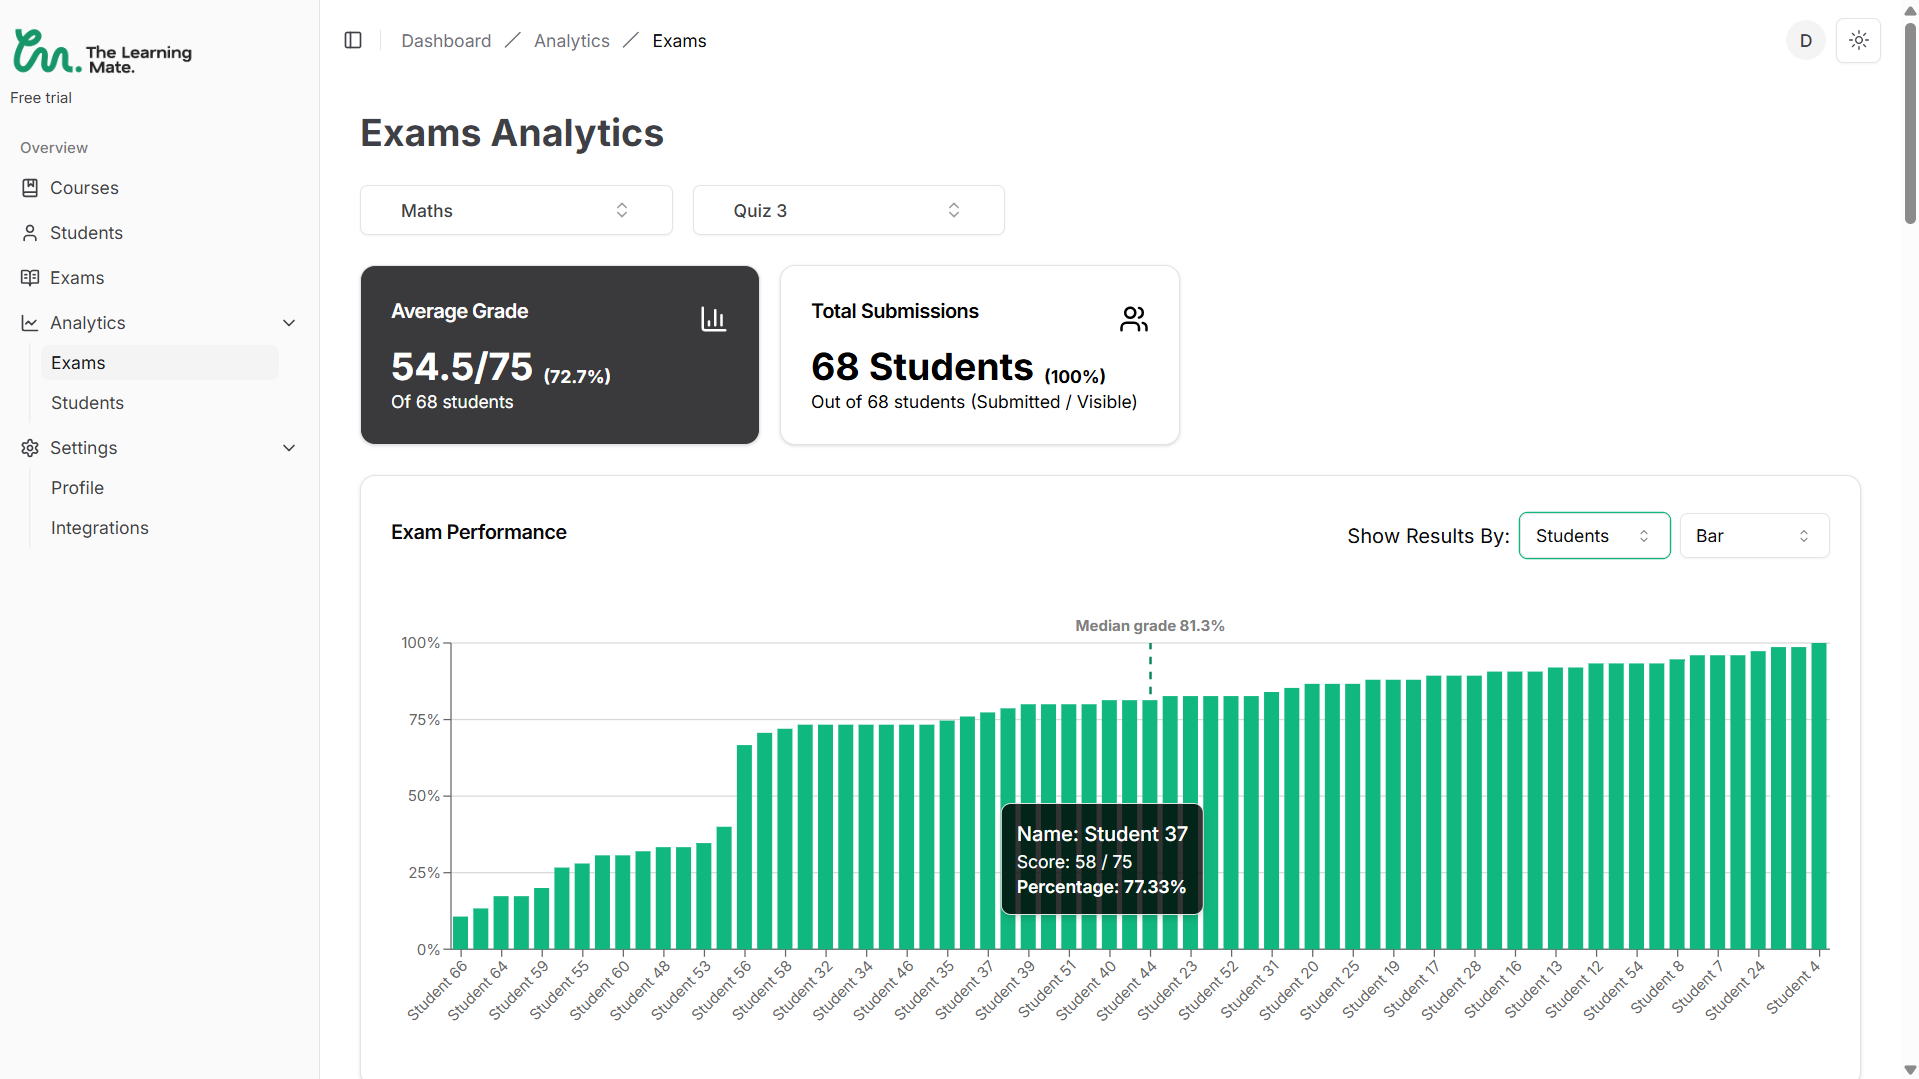Open the user avatar D menu

pos(1805,41)
